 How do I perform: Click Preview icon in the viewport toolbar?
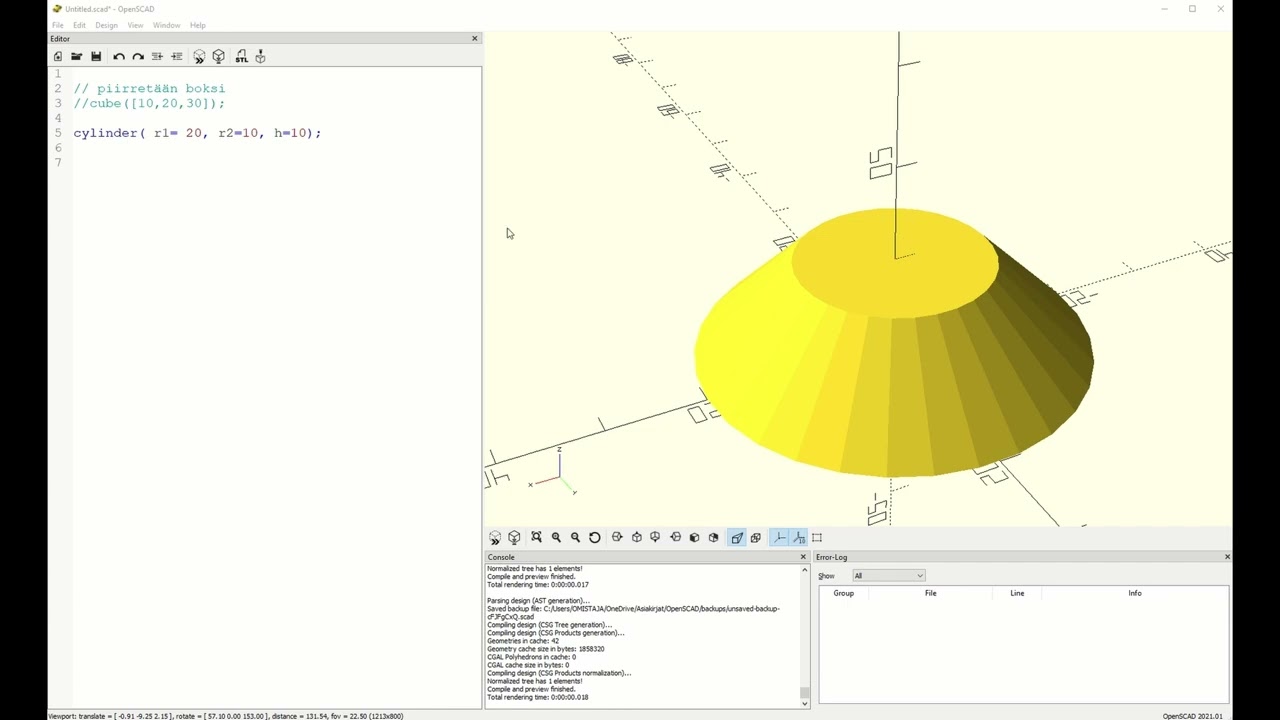[x=495, y=538]
